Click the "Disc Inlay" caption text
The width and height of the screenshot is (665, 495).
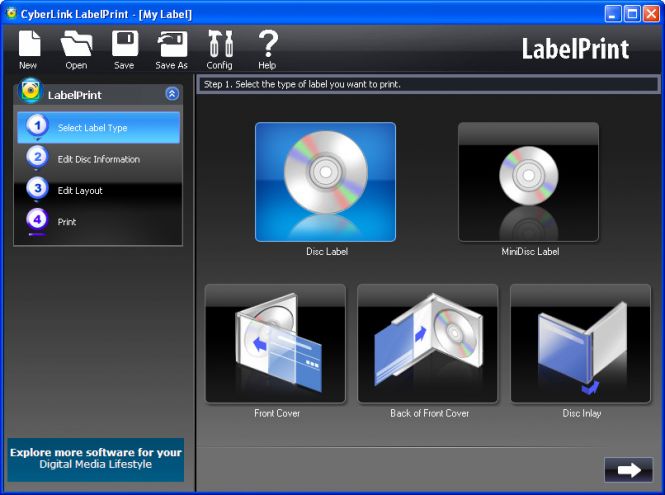(x=582, y=413)
